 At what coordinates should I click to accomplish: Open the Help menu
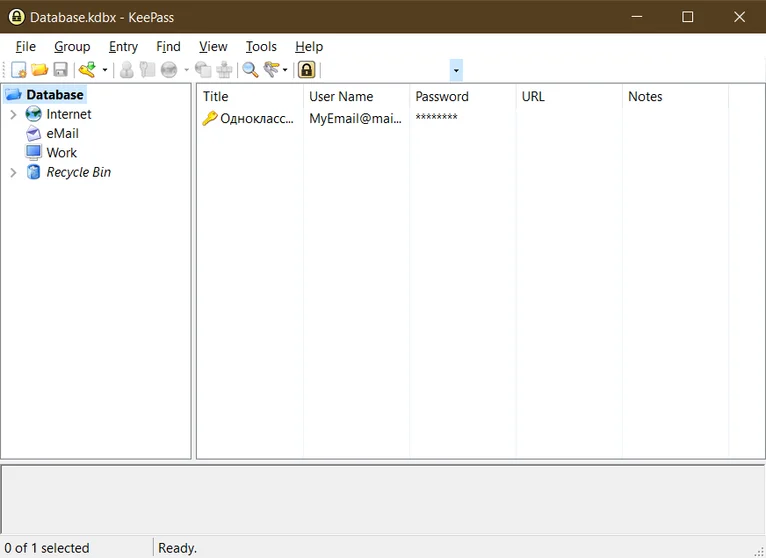[309, 47]
